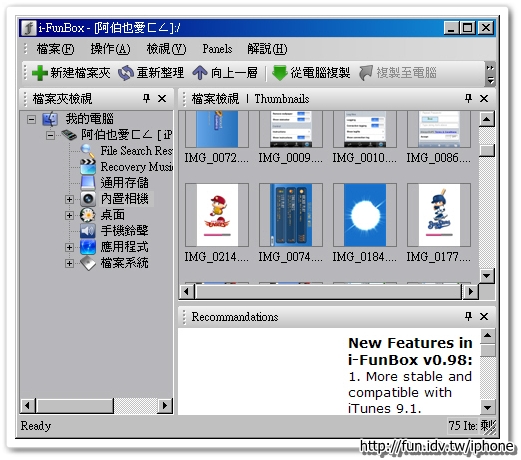
Task: Click the File Search magnifier icon
Action: click(x=88, y=151)
